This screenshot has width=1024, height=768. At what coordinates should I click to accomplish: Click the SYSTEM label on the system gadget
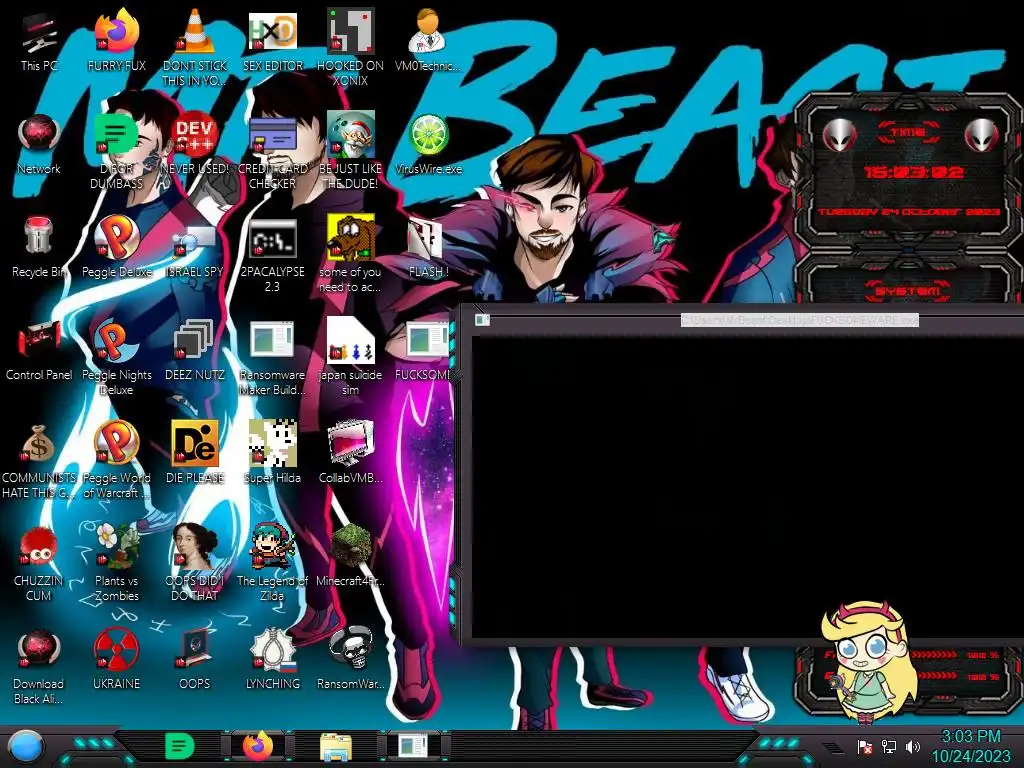tap(908, 291)
